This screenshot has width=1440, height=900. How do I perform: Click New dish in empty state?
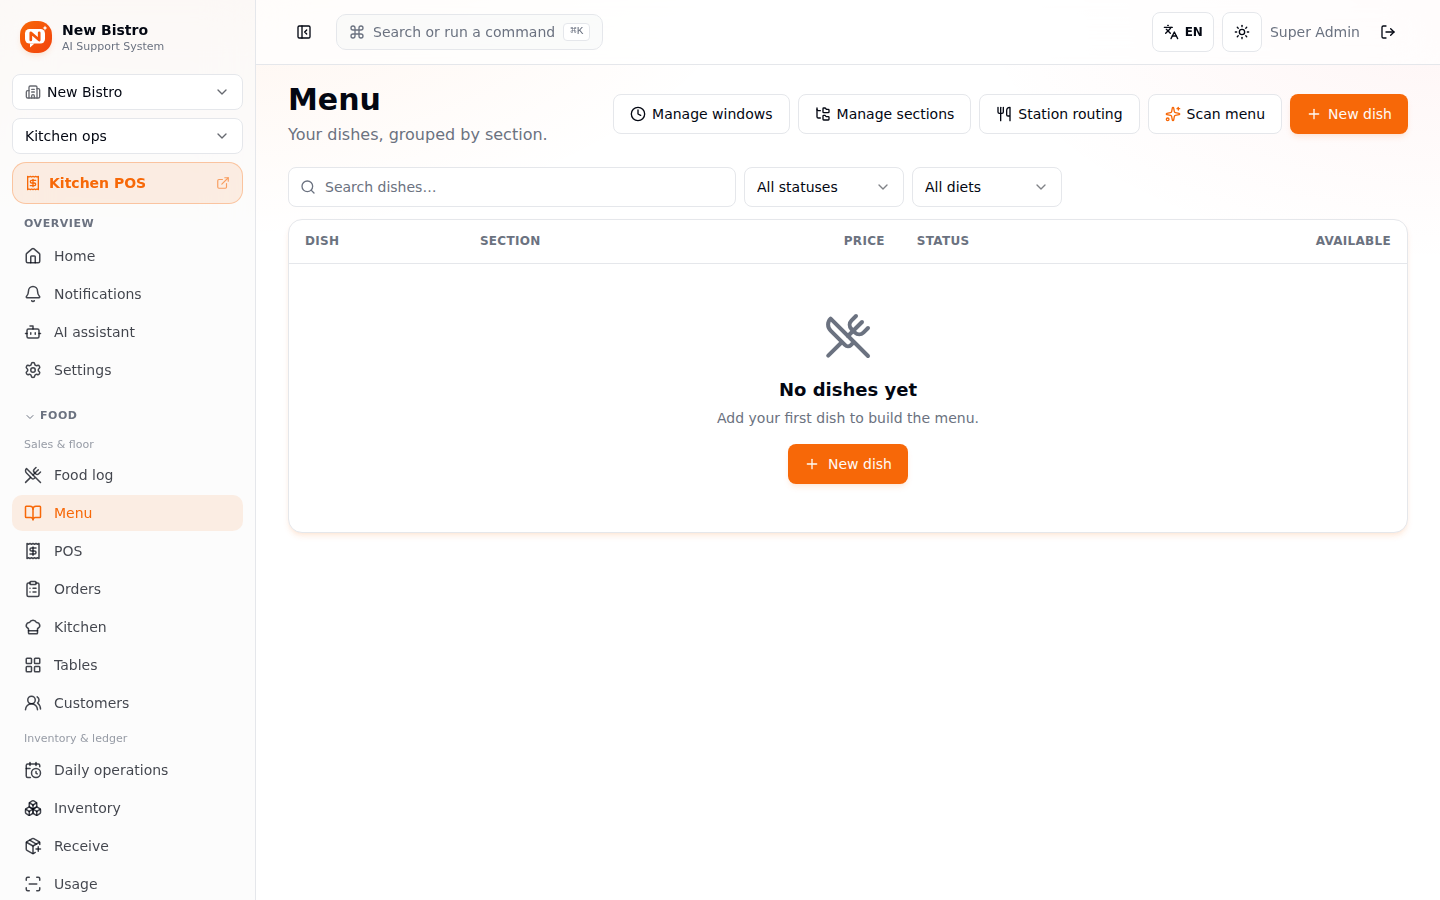click(848, 464)
